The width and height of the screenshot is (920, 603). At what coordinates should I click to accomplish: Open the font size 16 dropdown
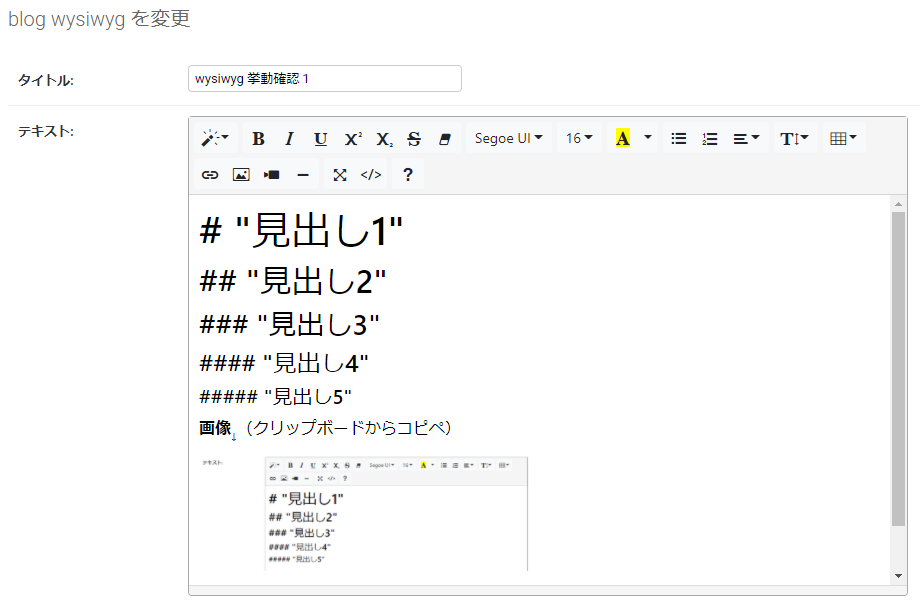tap(579, 138)
